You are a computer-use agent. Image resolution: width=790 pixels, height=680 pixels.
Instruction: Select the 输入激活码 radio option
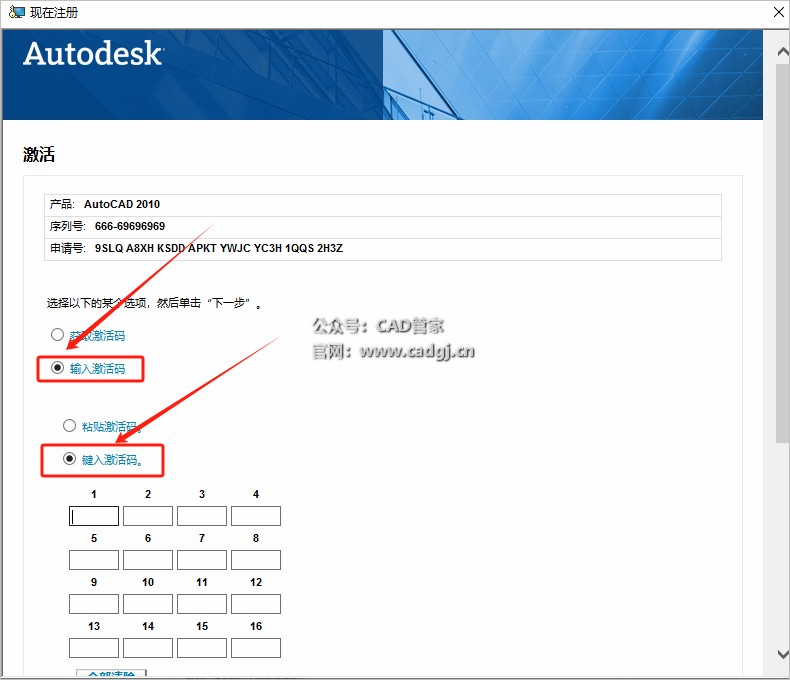point(57,368)
